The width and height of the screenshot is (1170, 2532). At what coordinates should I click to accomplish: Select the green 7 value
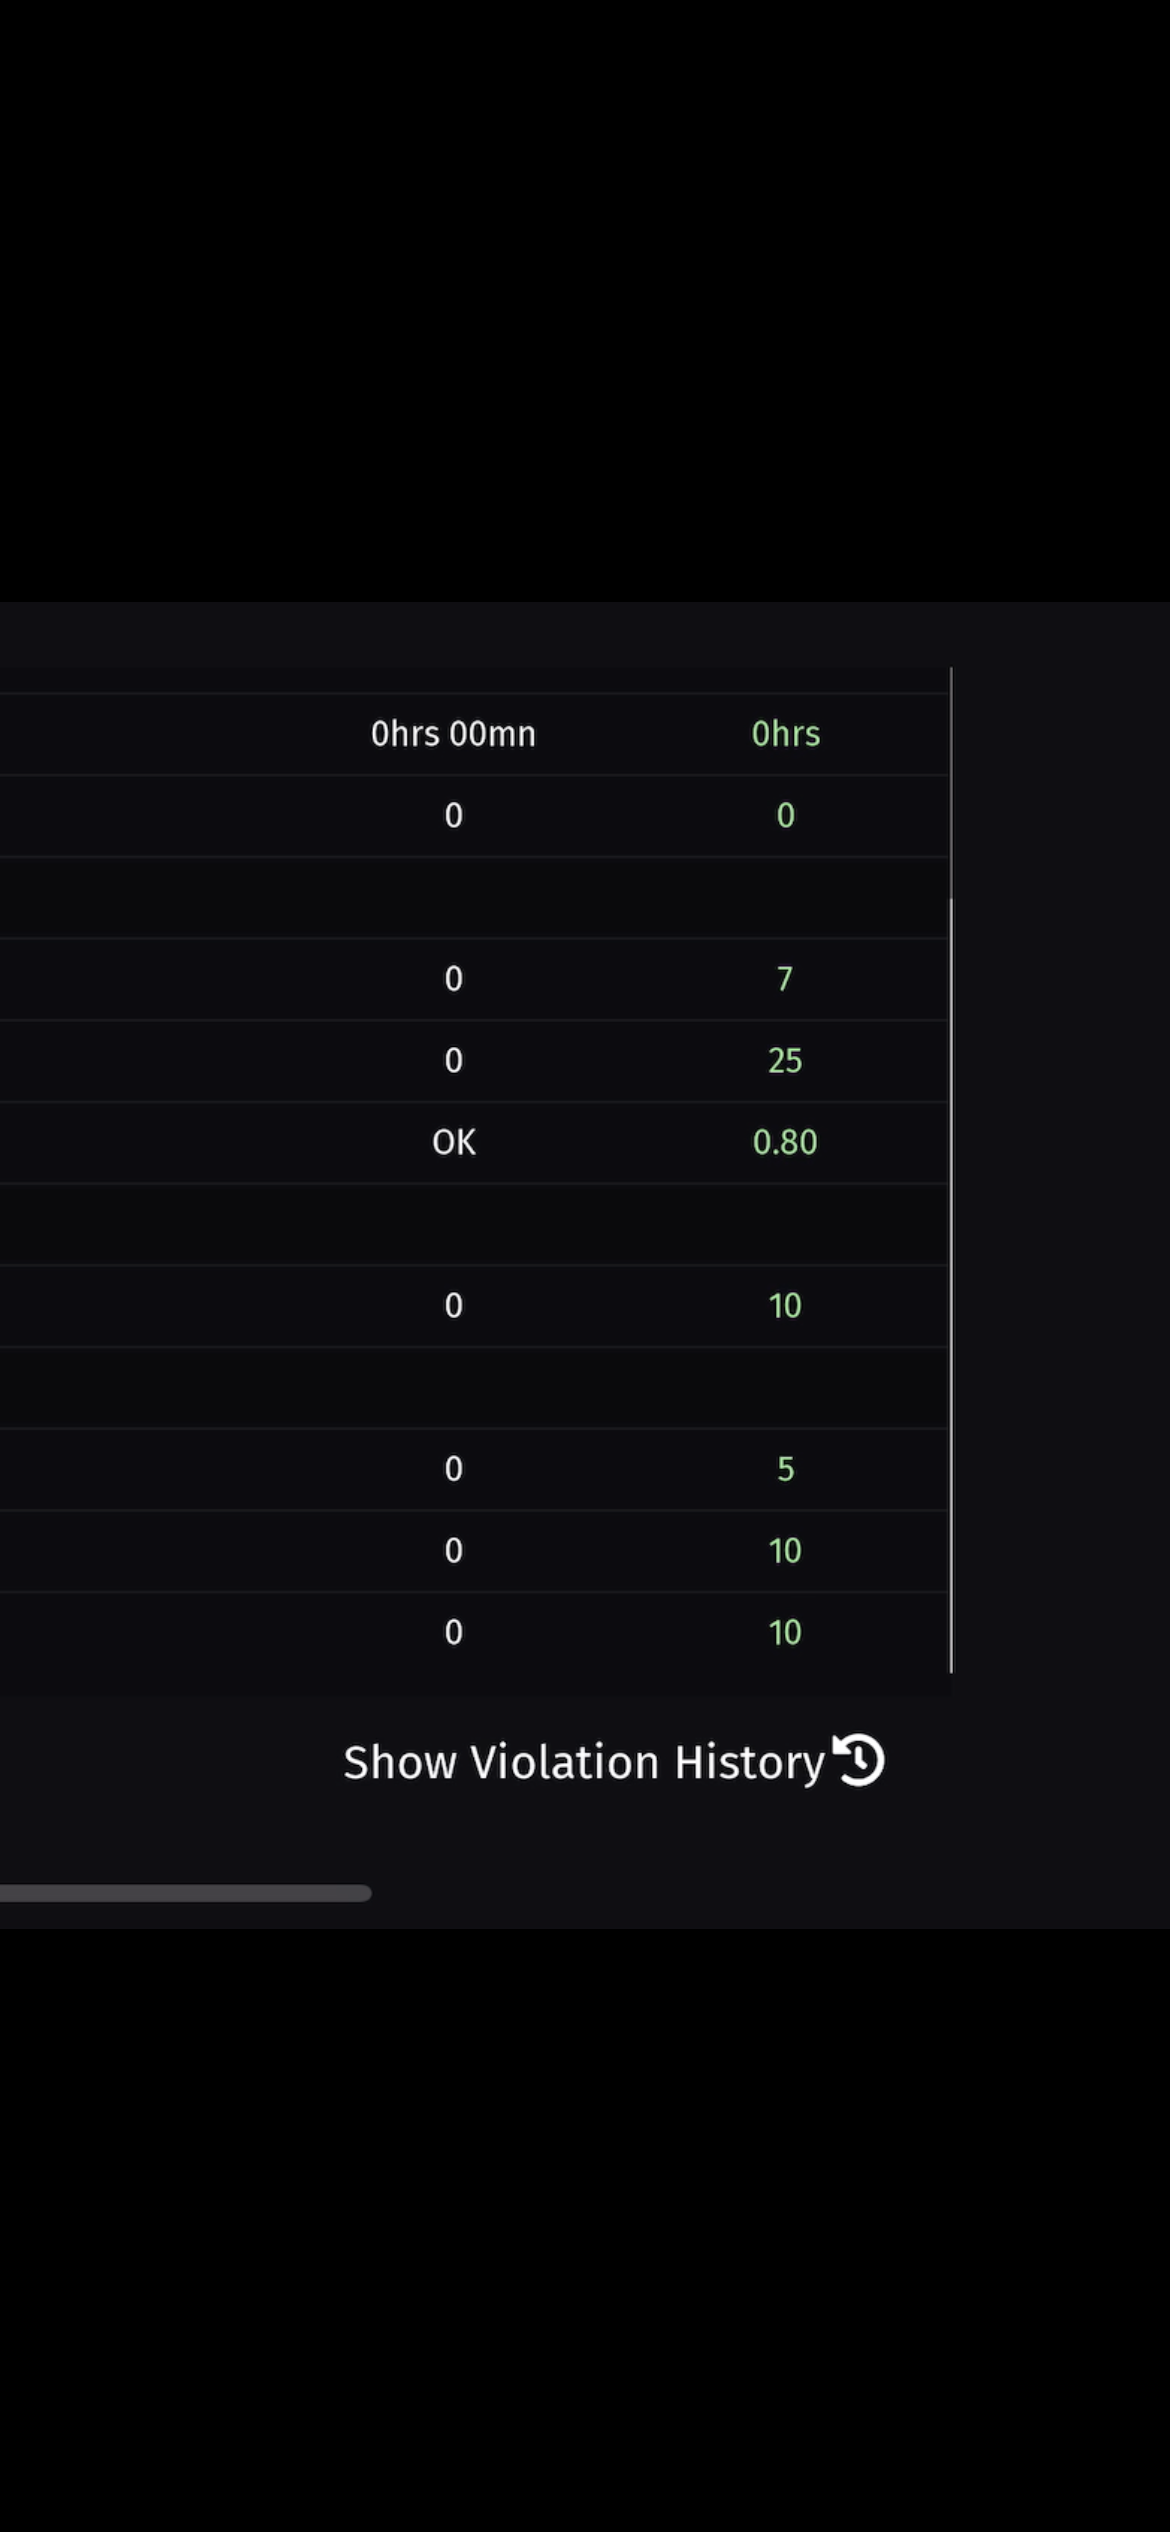[x=785, y=978]
